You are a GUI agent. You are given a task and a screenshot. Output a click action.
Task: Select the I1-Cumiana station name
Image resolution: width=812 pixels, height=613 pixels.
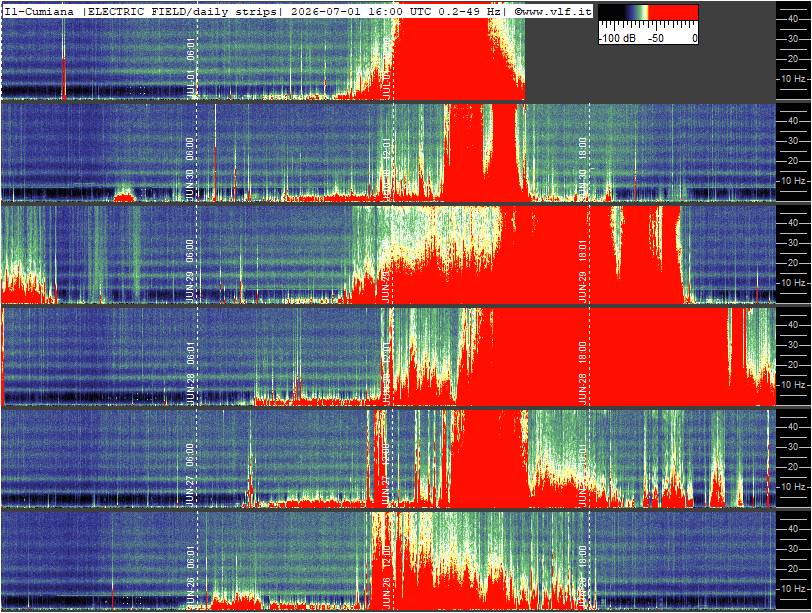[39, 11]
